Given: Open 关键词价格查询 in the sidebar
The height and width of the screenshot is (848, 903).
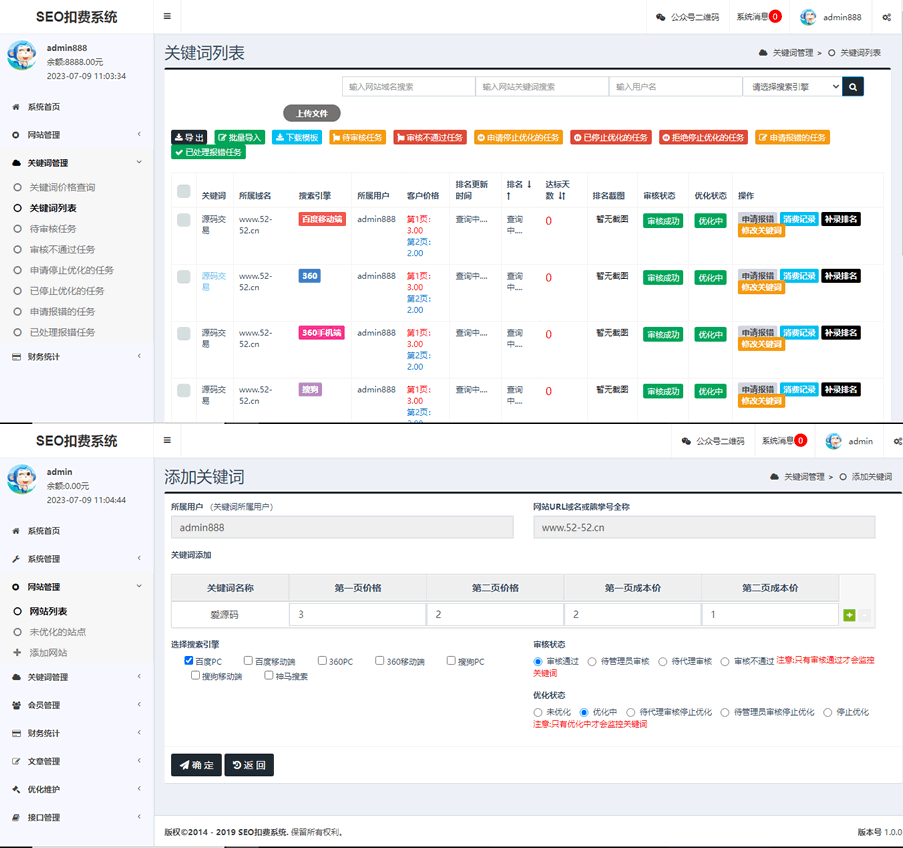Looking at the screenshot, I should coord(62,187).
